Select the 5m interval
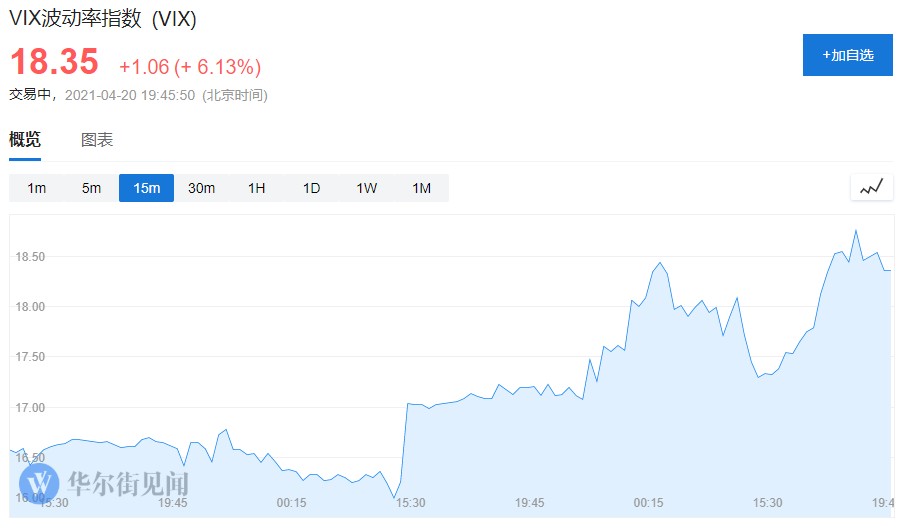Viewport: 905px width, 528px height. 92,188
